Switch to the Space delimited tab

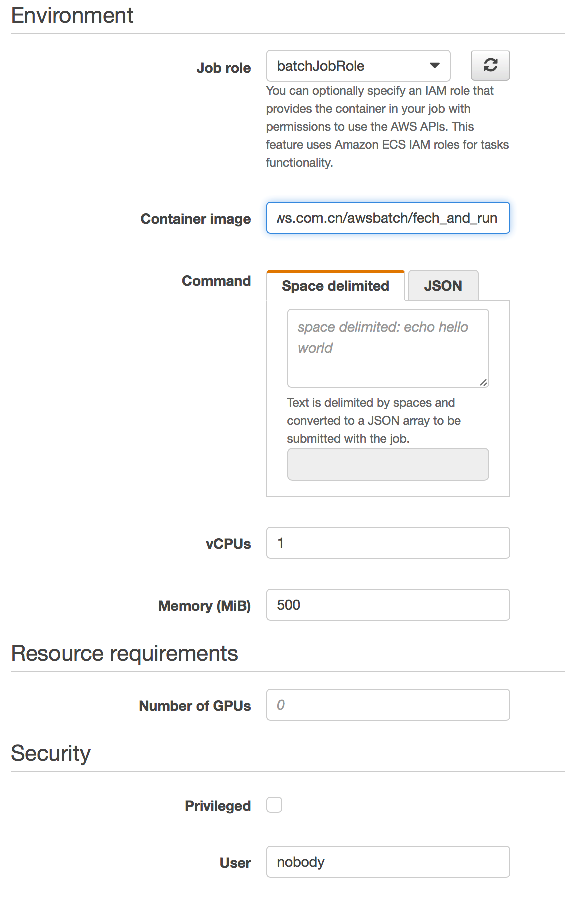coord(335,286)
